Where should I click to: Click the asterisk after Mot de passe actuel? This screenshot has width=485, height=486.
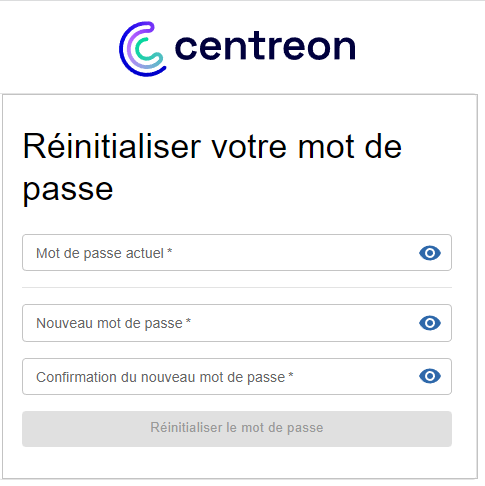click(170, 251)
